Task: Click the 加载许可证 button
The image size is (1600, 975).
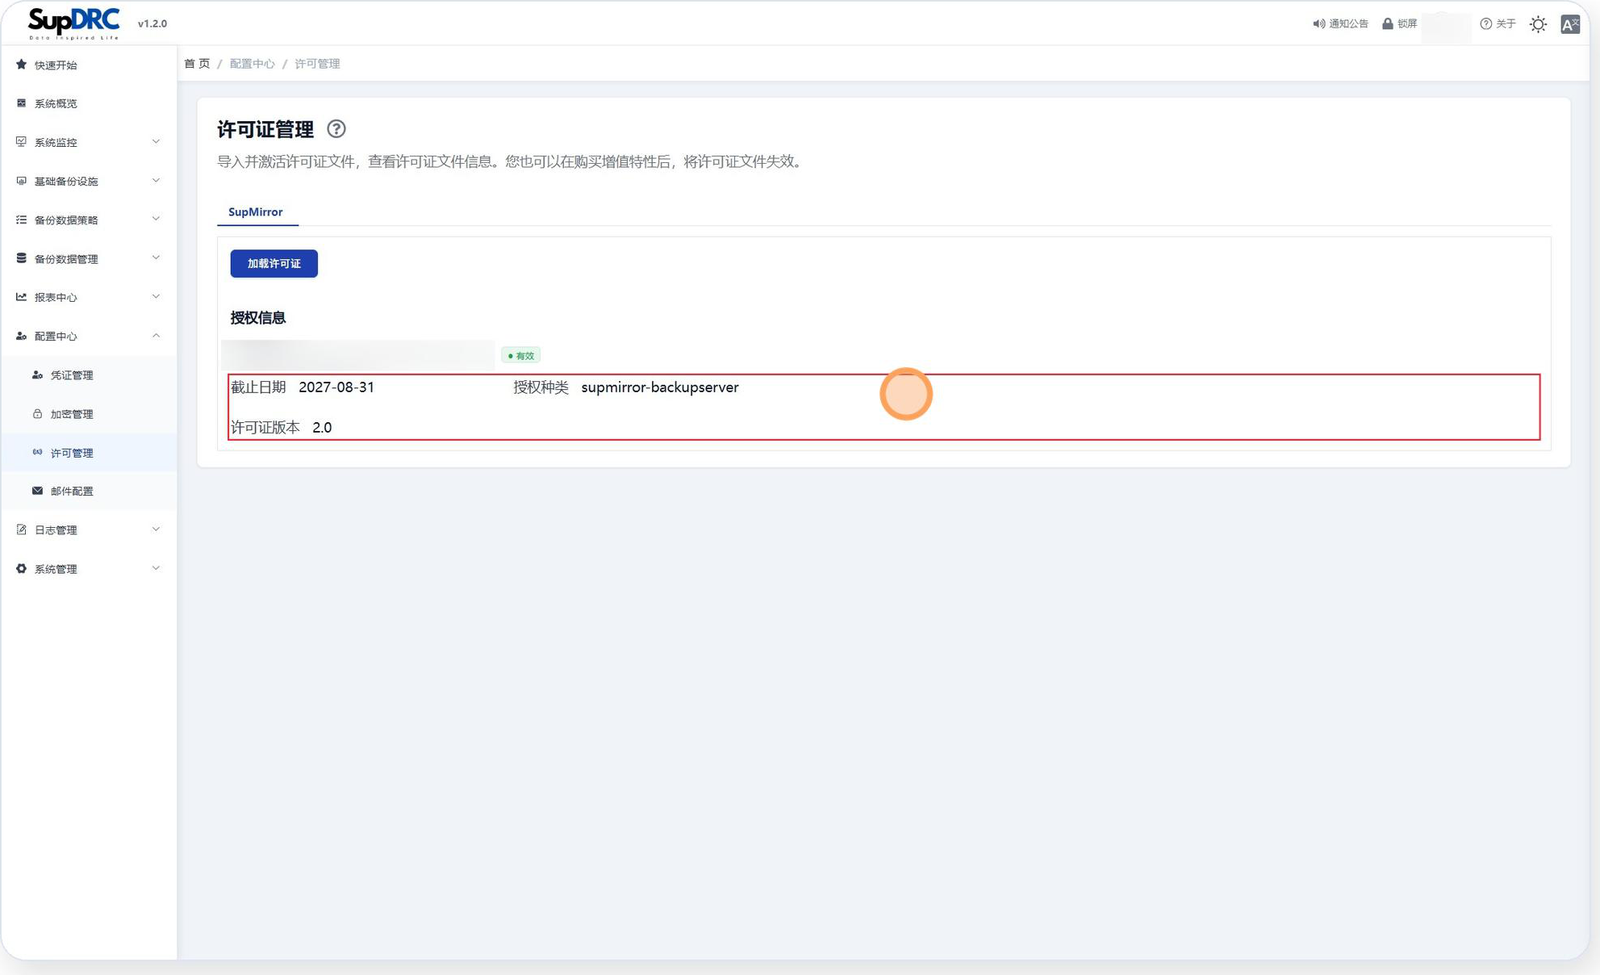Action: click(x=274, y=264)
